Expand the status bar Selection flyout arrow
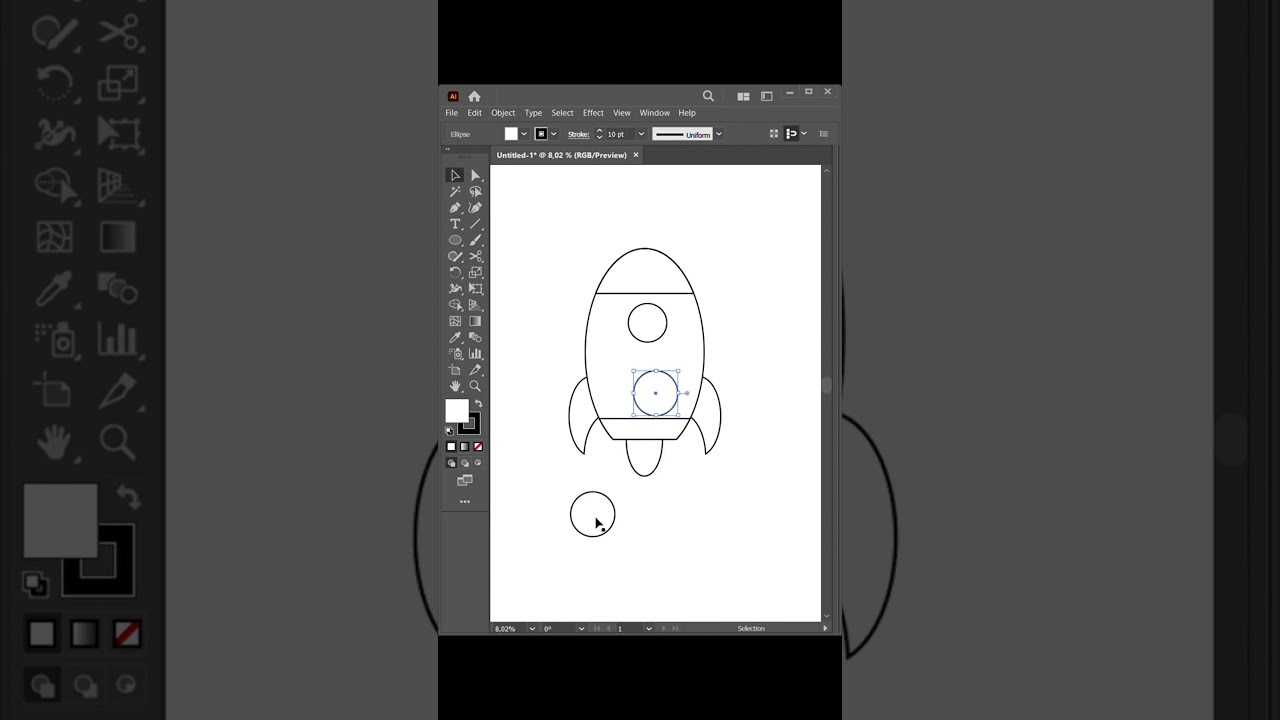This screenshot has height=720, width=1280. [825, 629]
